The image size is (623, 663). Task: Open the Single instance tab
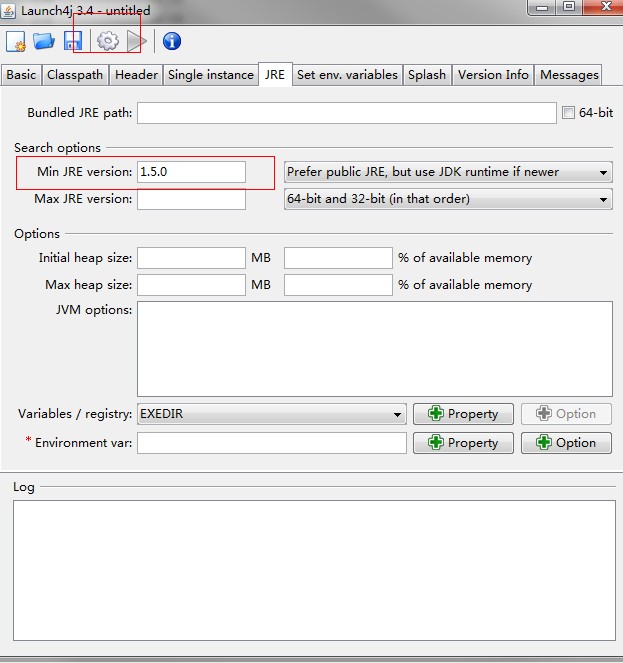click(211, 75)
